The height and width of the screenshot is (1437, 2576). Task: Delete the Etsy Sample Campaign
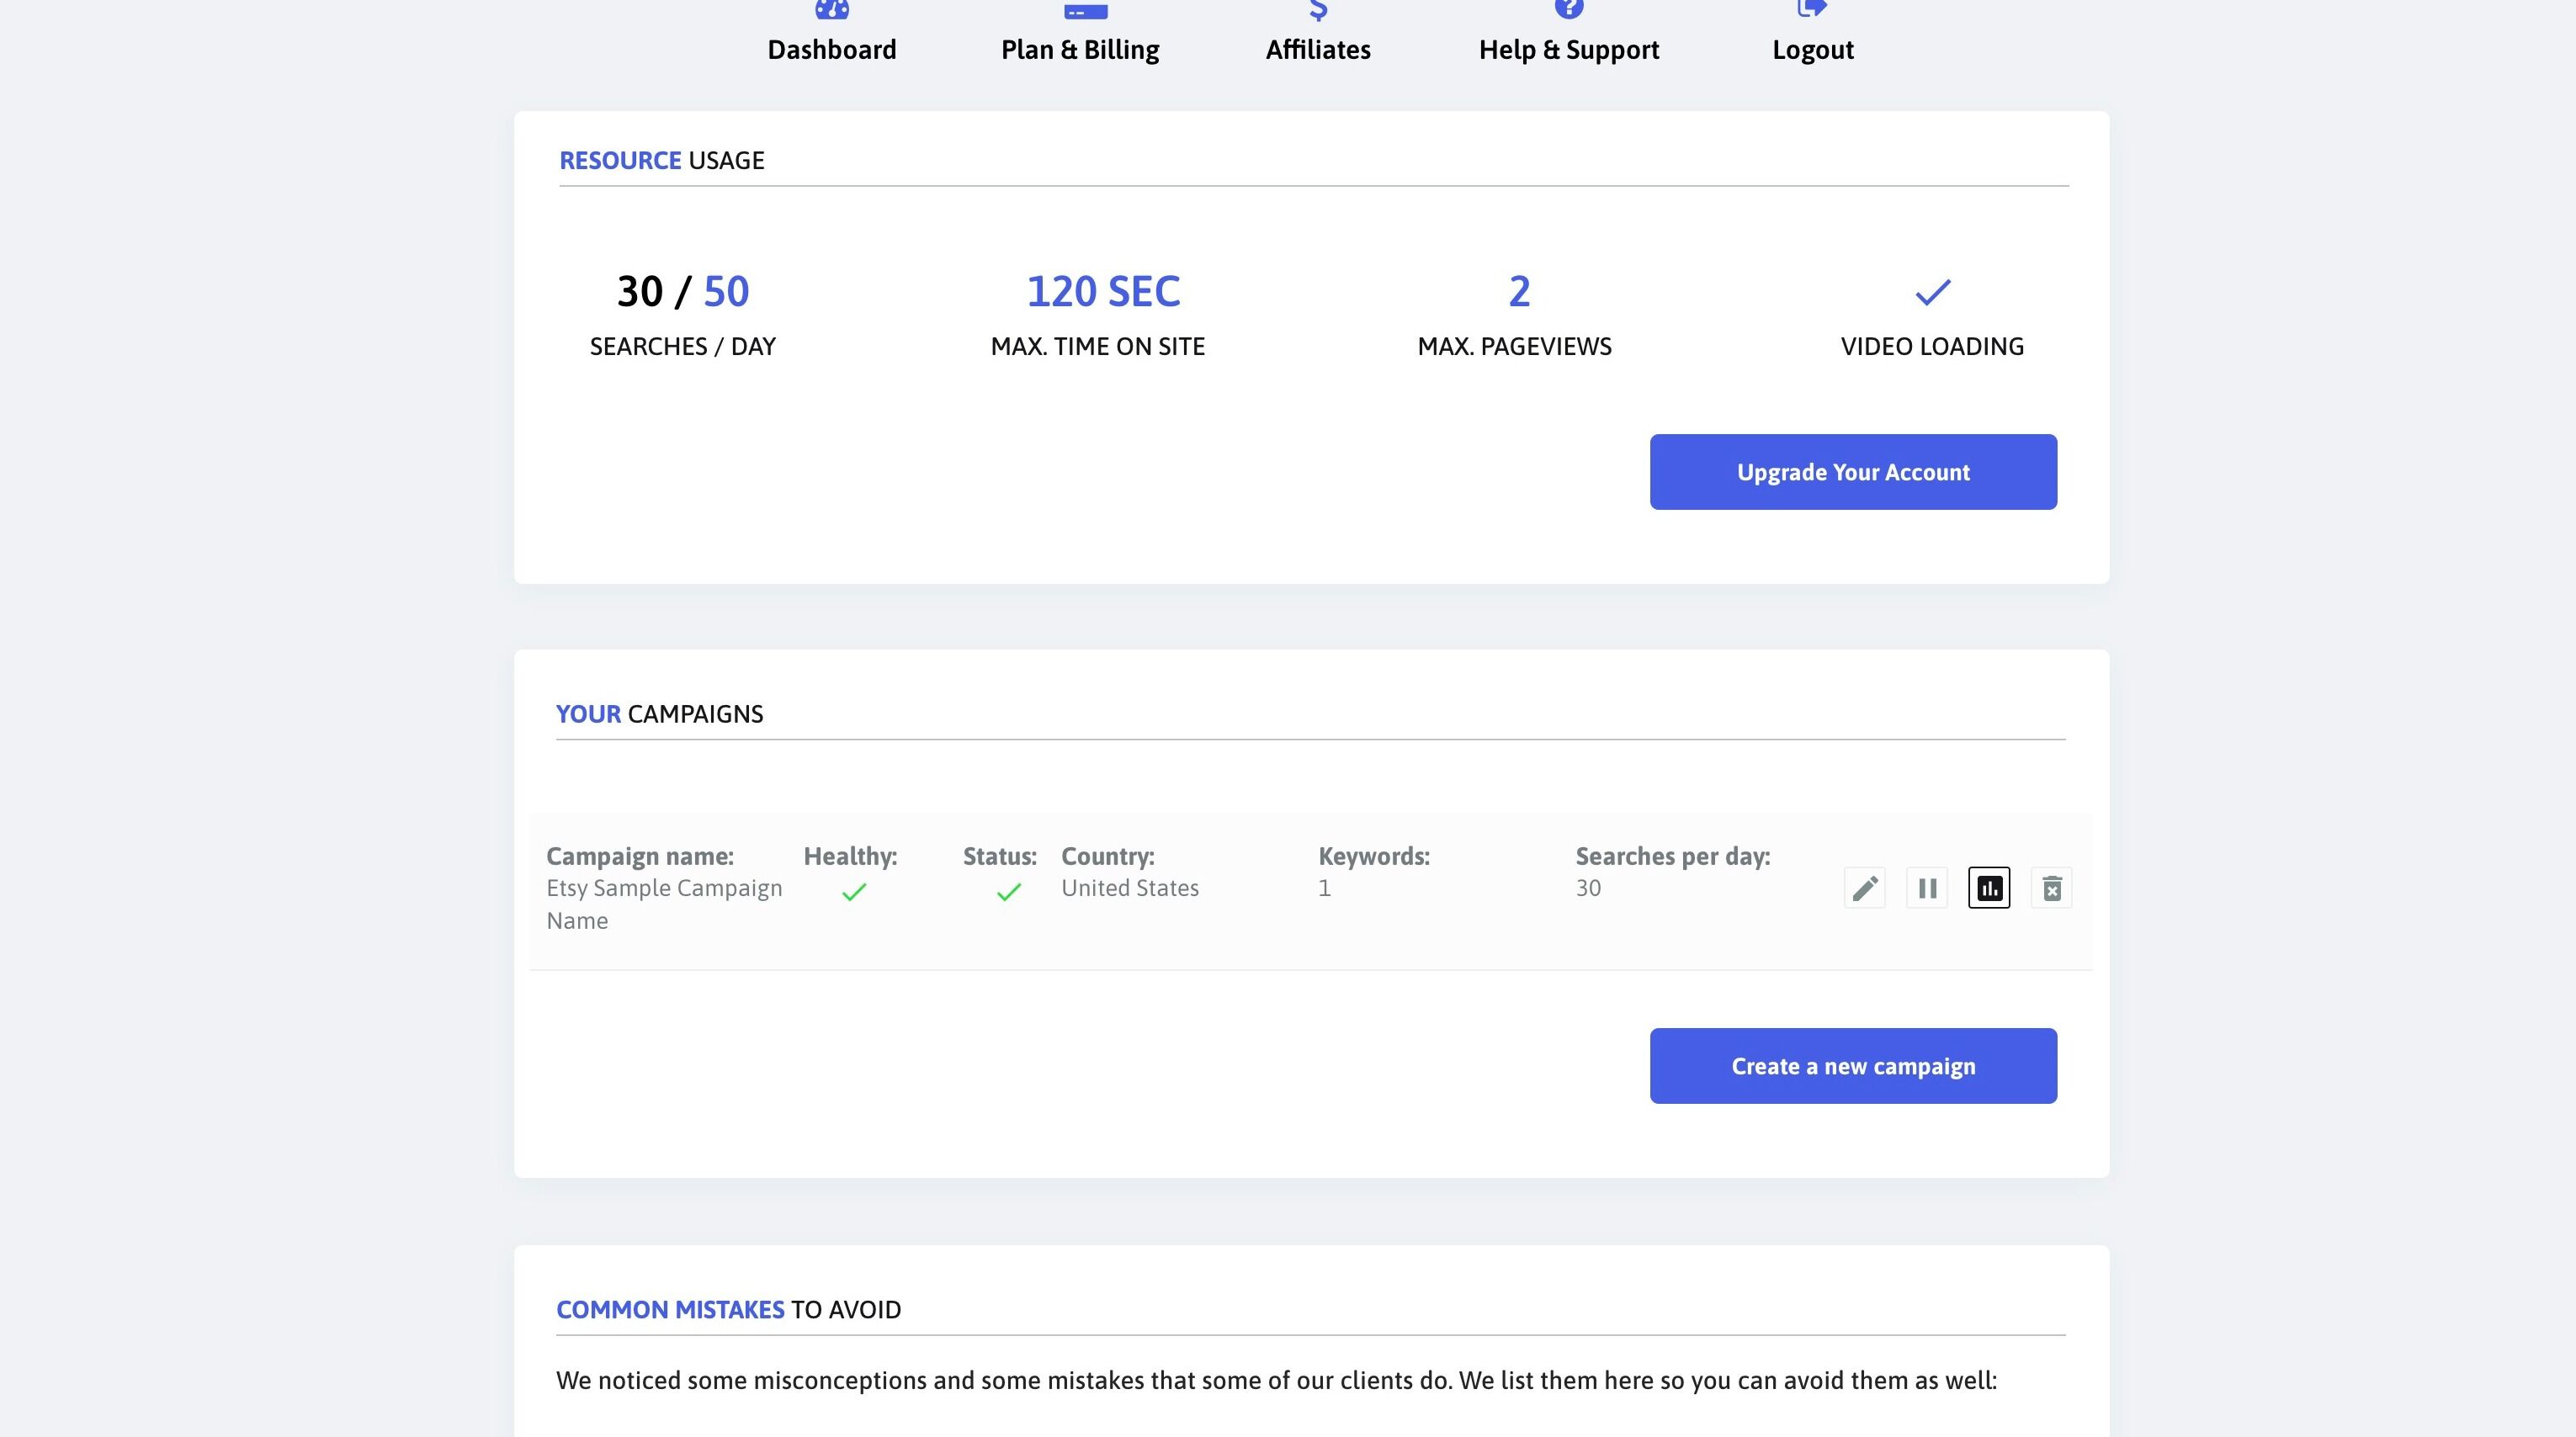pyautogui.click(x=2052, y=888)
